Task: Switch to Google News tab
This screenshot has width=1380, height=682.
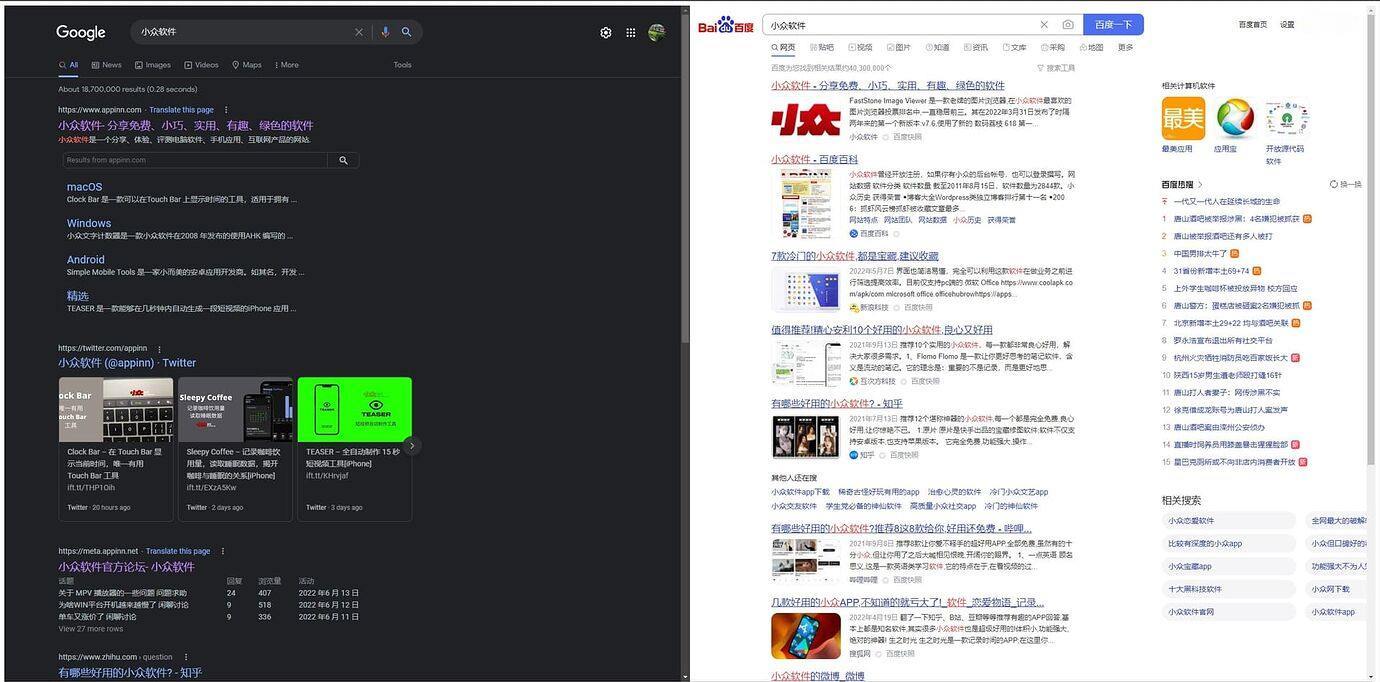Action: pyautogui.click(x=106, y=65)
